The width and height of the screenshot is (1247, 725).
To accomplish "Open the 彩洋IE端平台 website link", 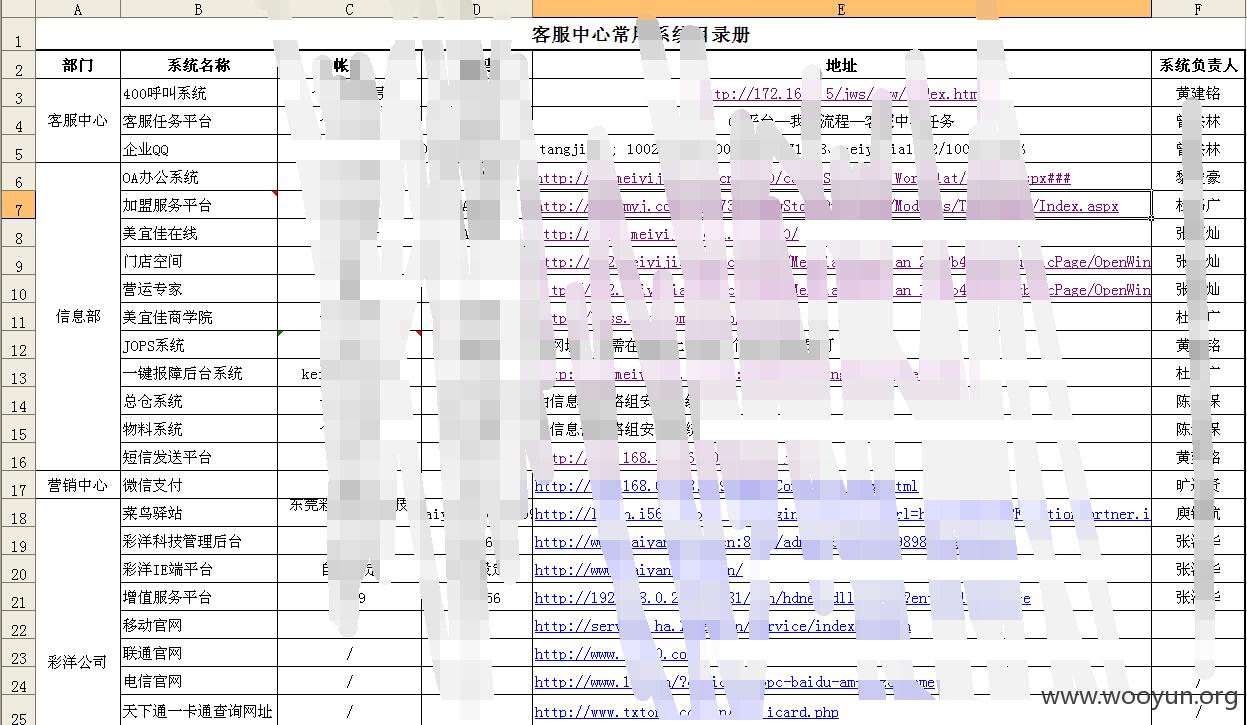I will point(639,570).
